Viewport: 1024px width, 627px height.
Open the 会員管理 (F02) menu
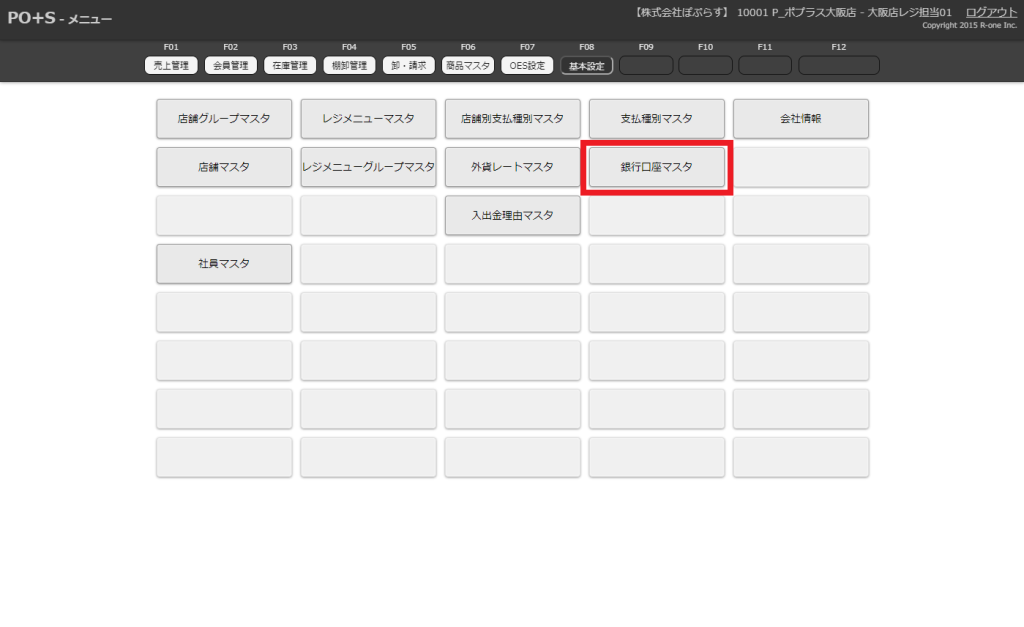coord(230,66)
